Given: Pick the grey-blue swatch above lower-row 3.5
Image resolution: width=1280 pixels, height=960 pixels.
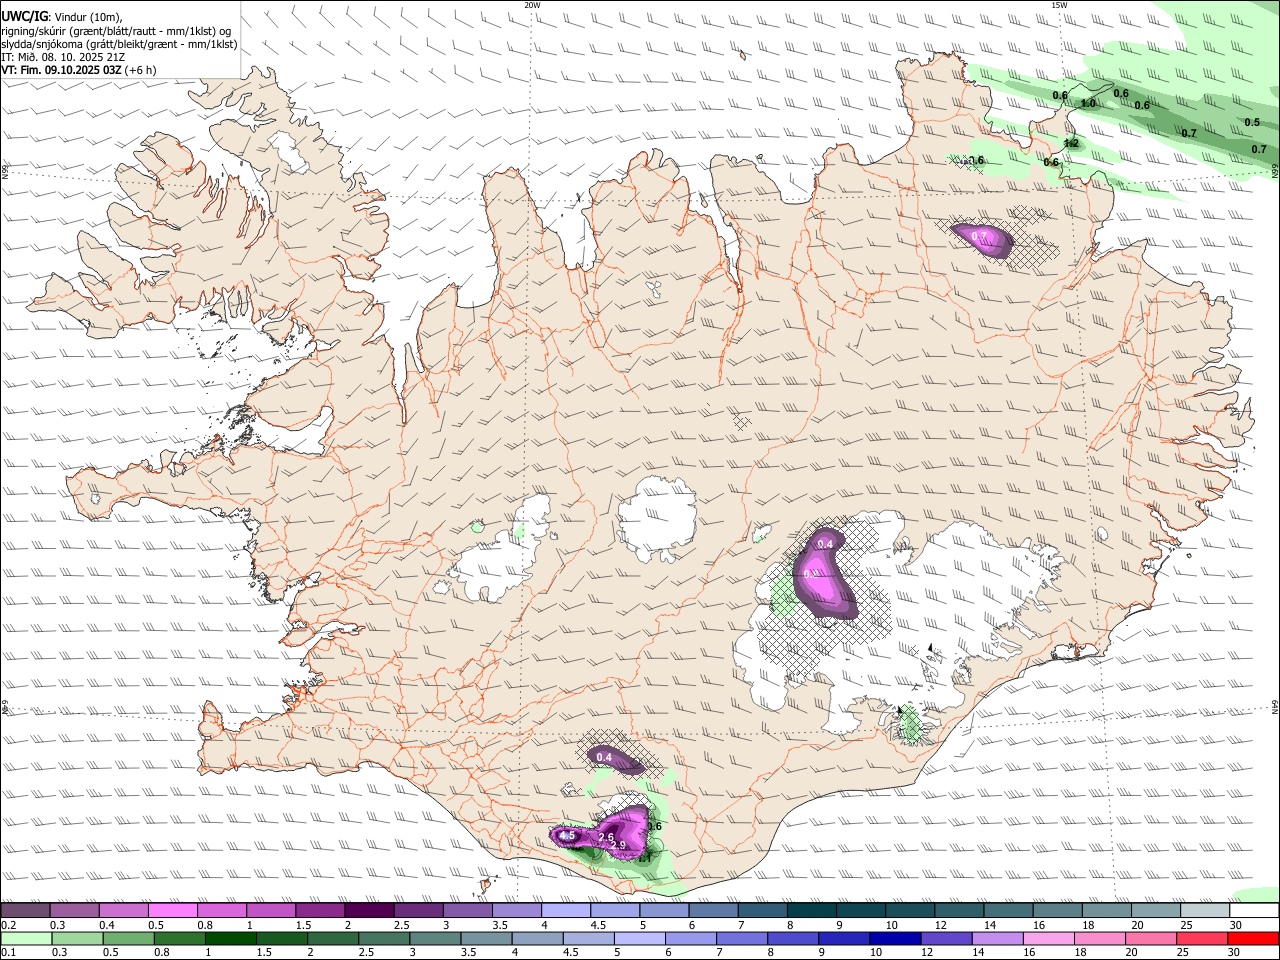Looking at the screenshot, I should pos(486,938).
